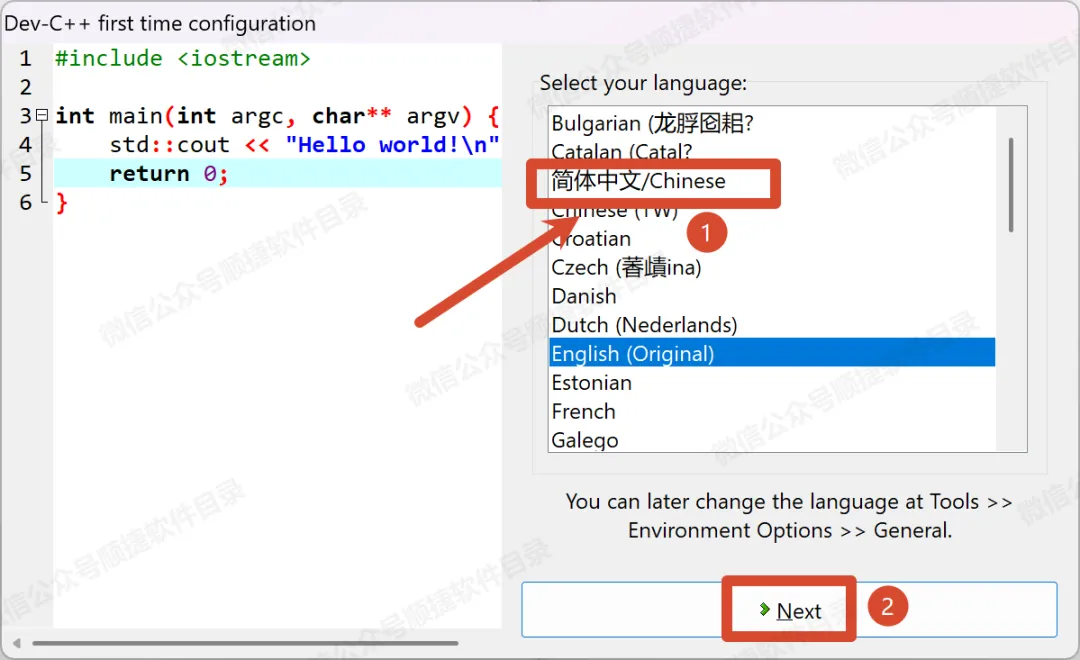Viewport: 1080px width, 660px height.
Task: Select French language entry
Action: coord(772,411)
